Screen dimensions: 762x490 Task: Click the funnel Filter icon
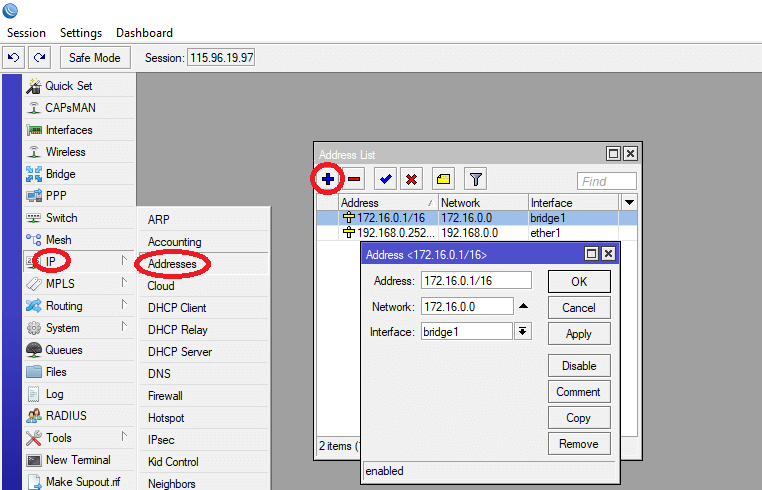pyautogui.click(x=476, y=179)
